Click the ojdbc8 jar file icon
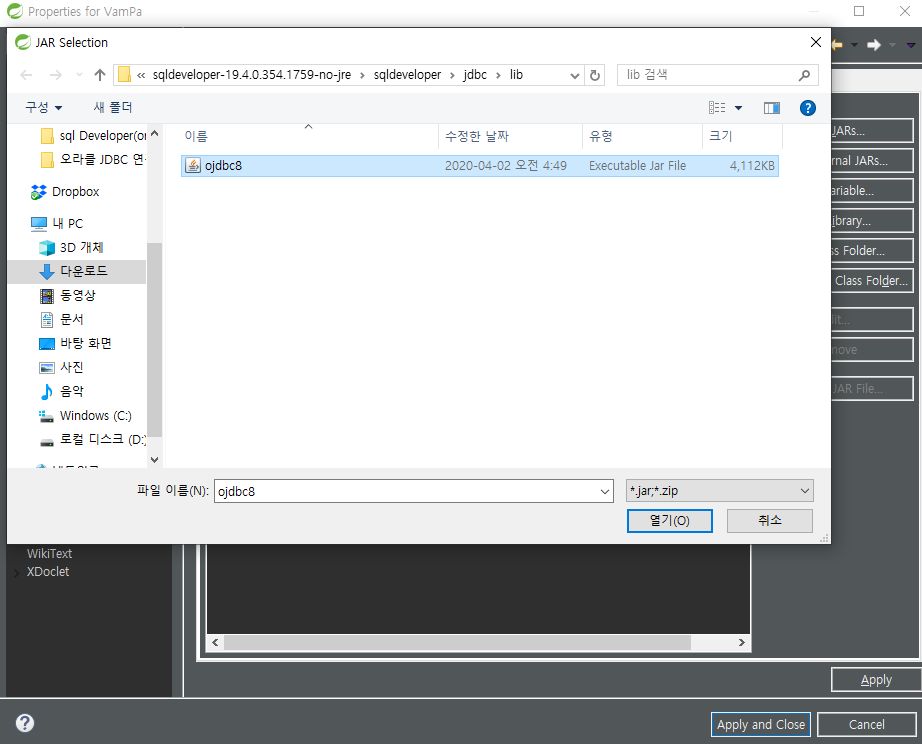The image size is (922, 744). coord(193,166)
